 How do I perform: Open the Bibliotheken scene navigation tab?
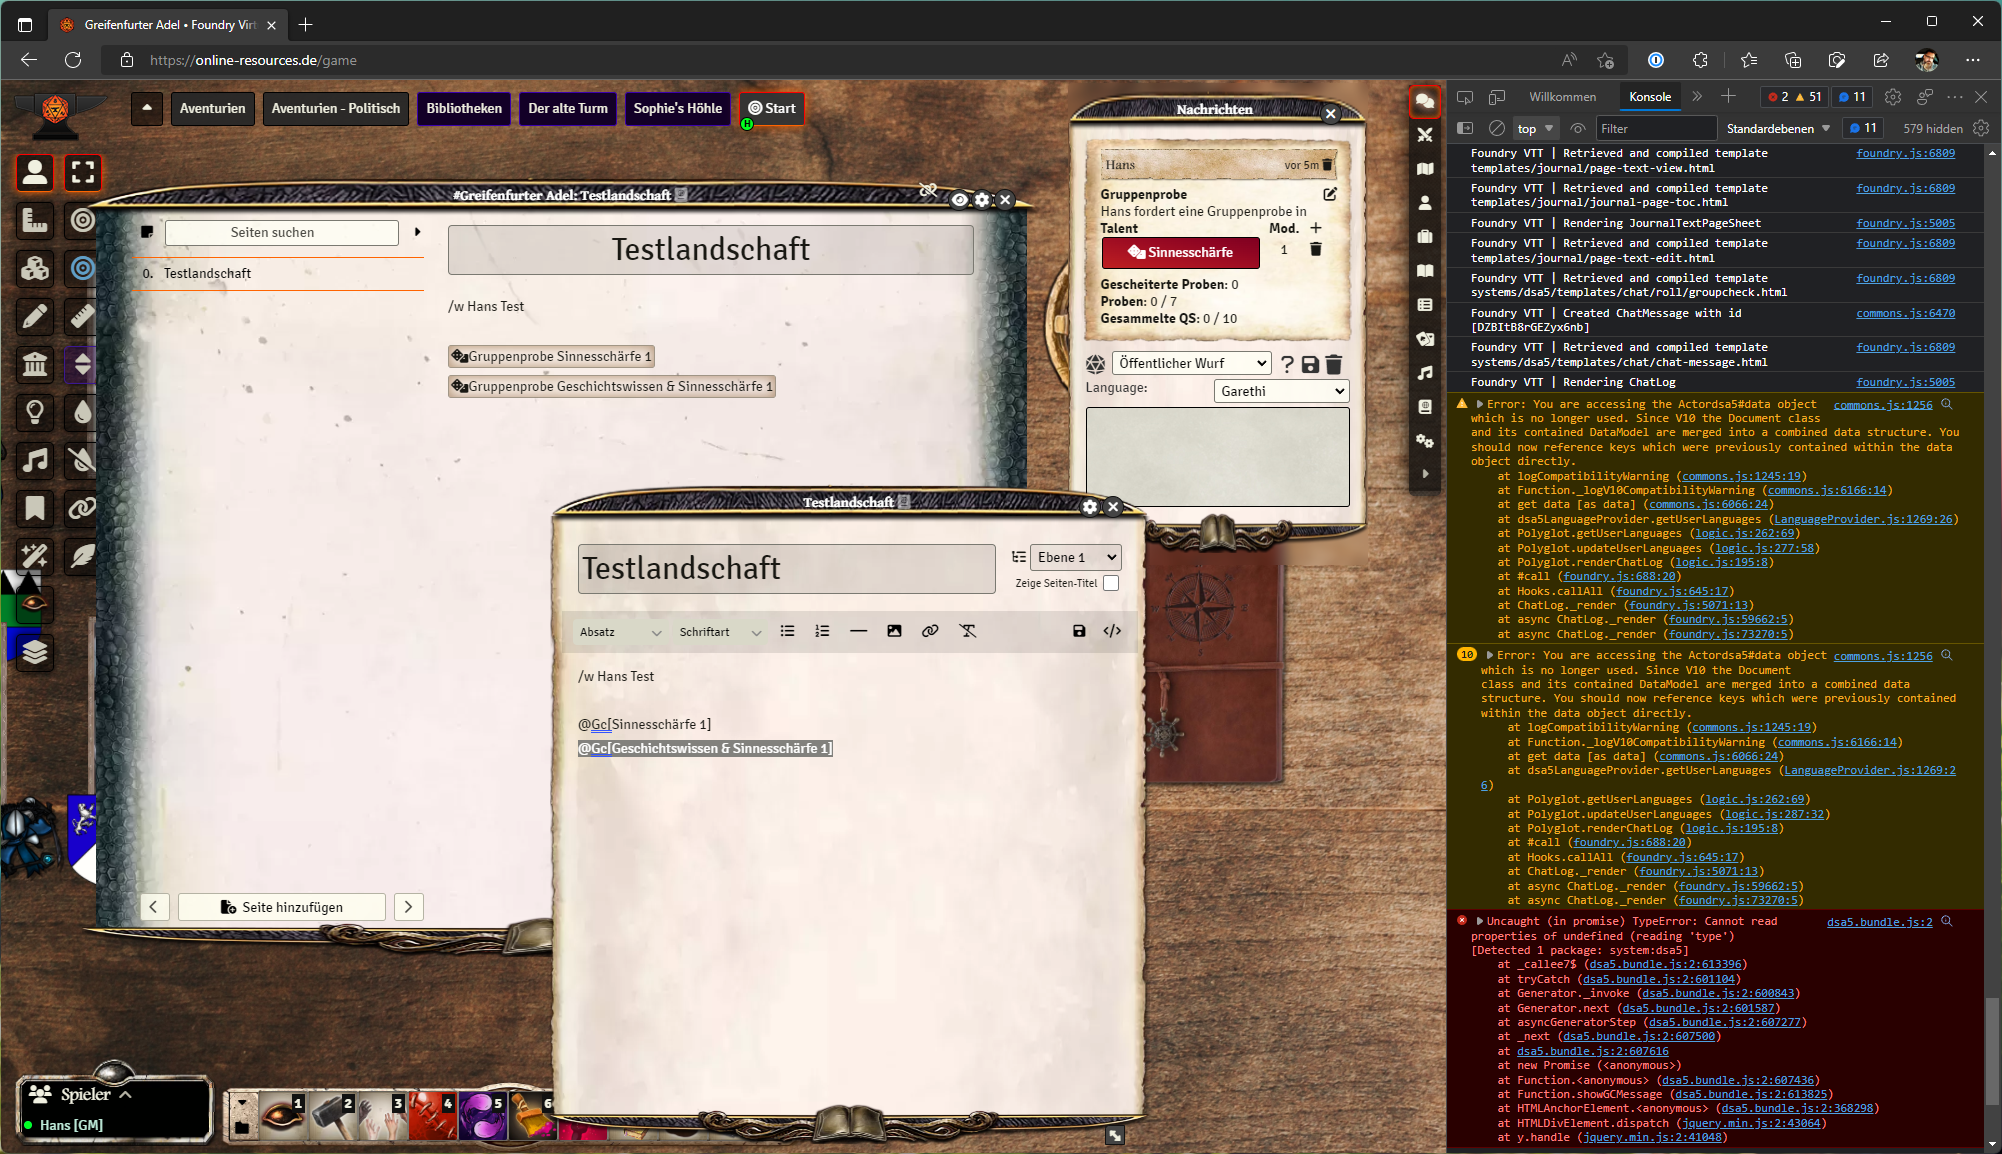click(464, 109)
